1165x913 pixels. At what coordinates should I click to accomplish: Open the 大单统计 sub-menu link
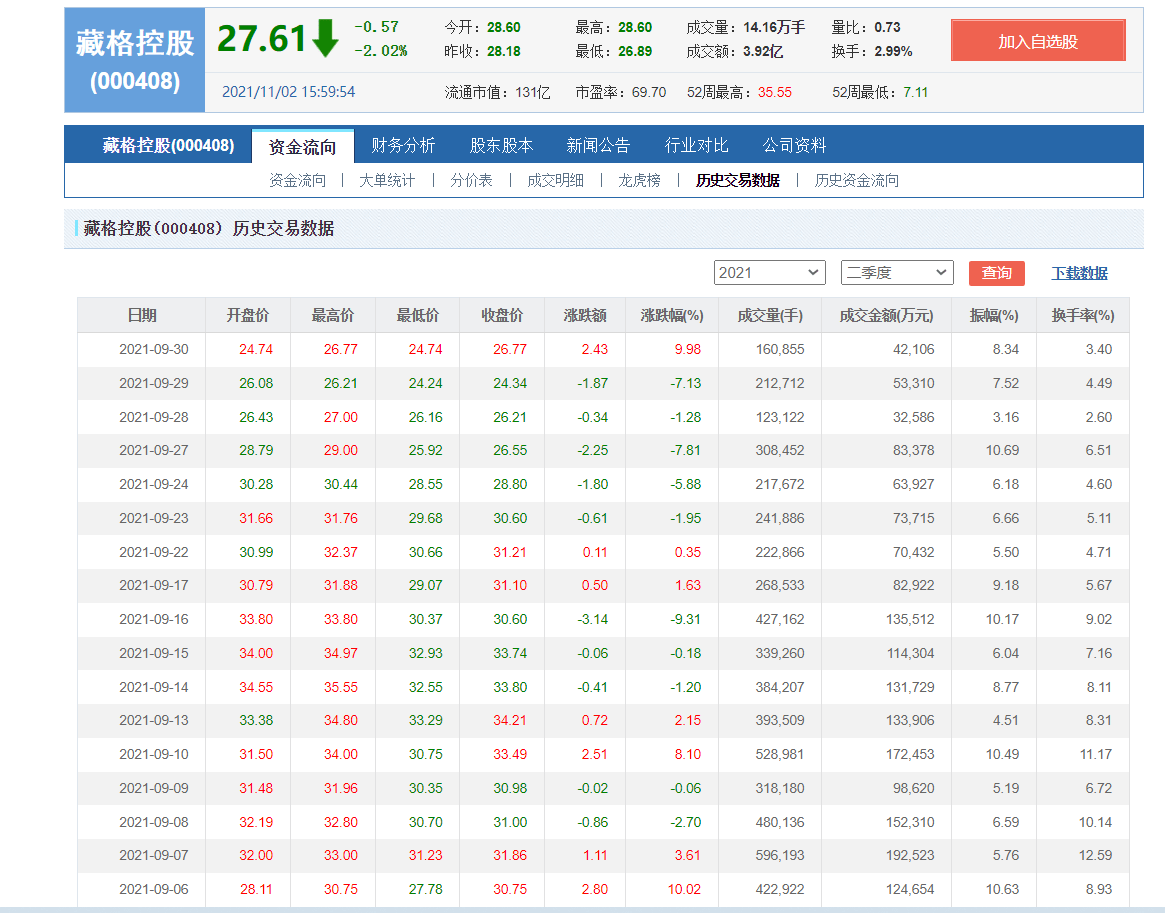point(387,180)
